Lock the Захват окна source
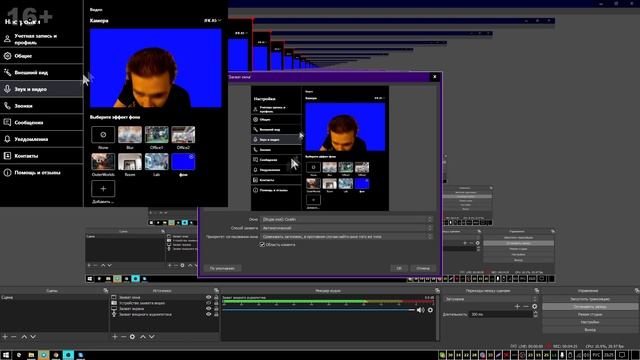This screenshot has width=640, height=360. pos(216,298)
